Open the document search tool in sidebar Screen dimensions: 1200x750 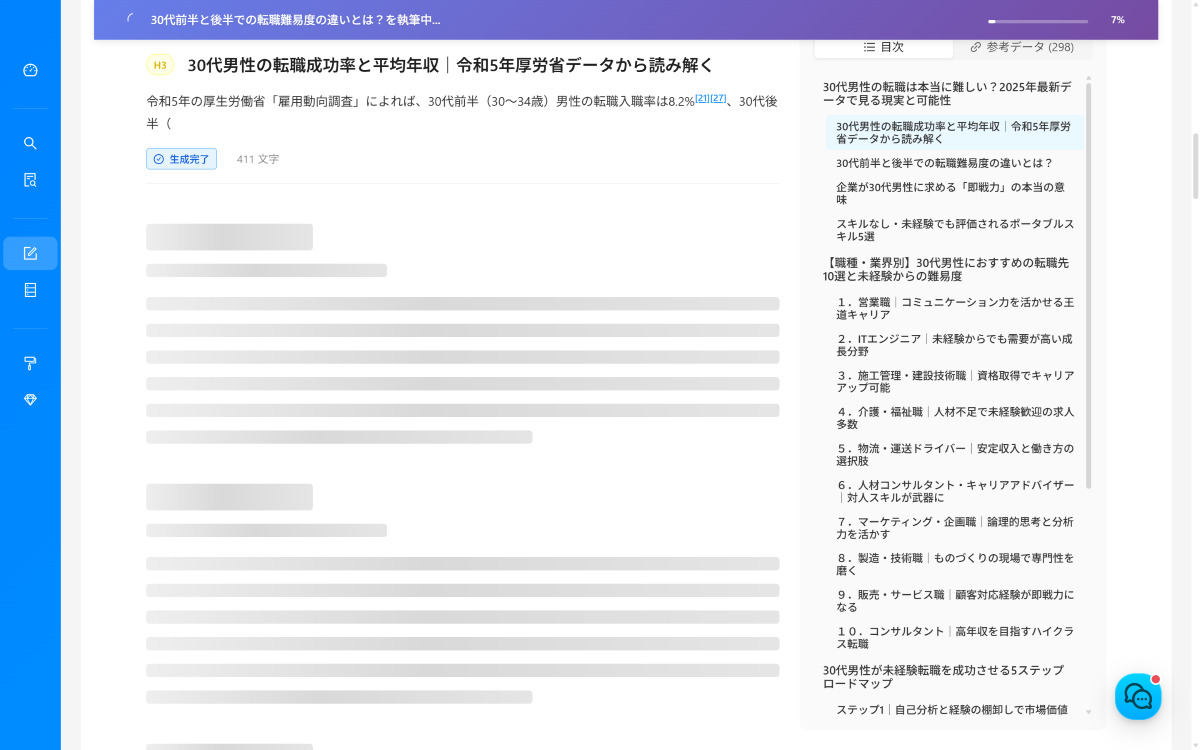pyautogui.click(x=30, y=180)
